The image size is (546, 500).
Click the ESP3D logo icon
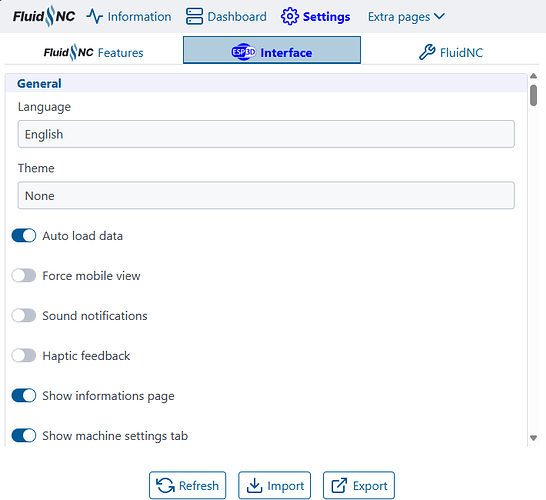[244, 52]
